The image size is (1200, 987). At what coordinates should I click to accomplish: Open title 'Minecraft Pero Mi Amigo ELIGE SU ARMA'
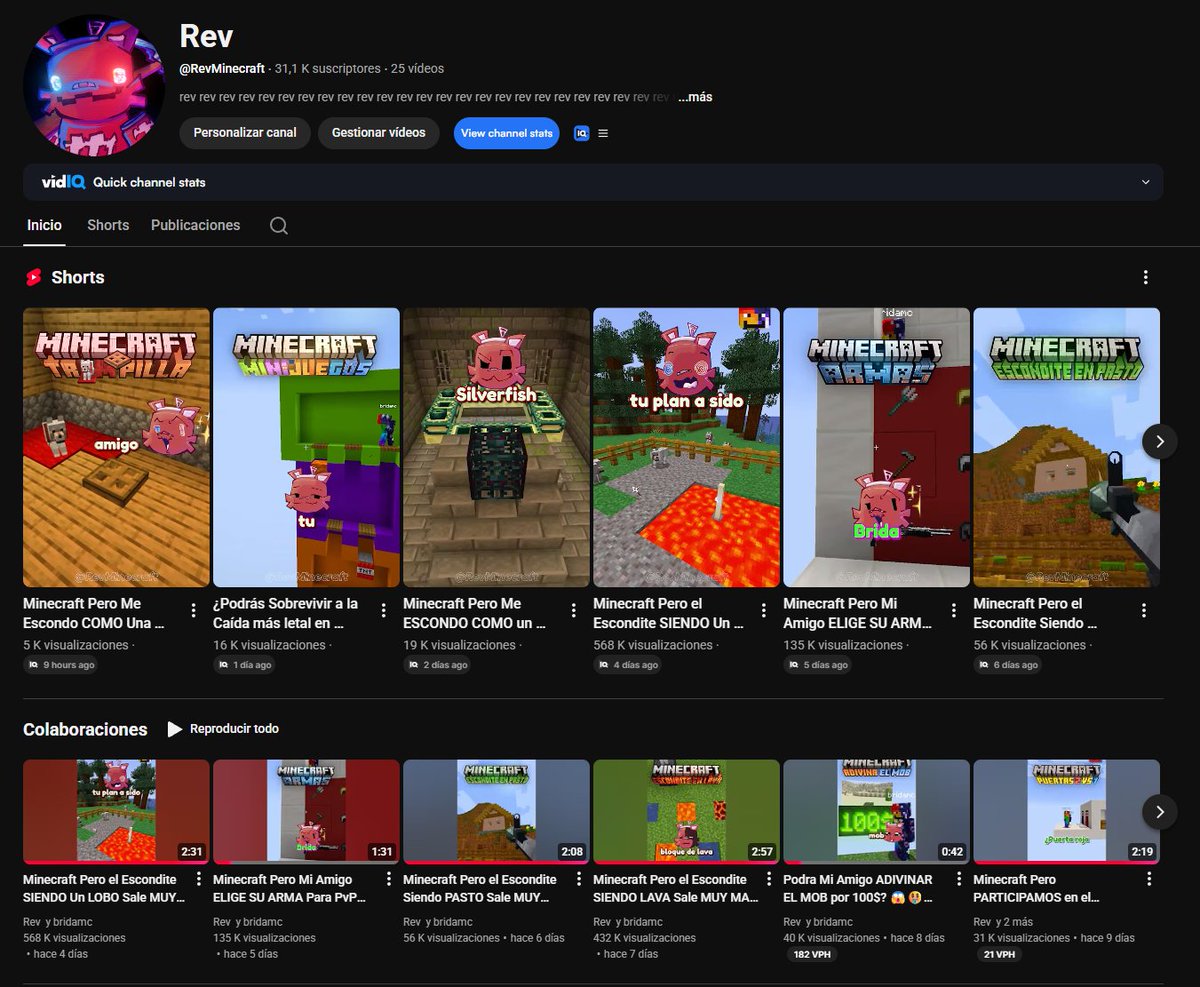tap(290, 888)
